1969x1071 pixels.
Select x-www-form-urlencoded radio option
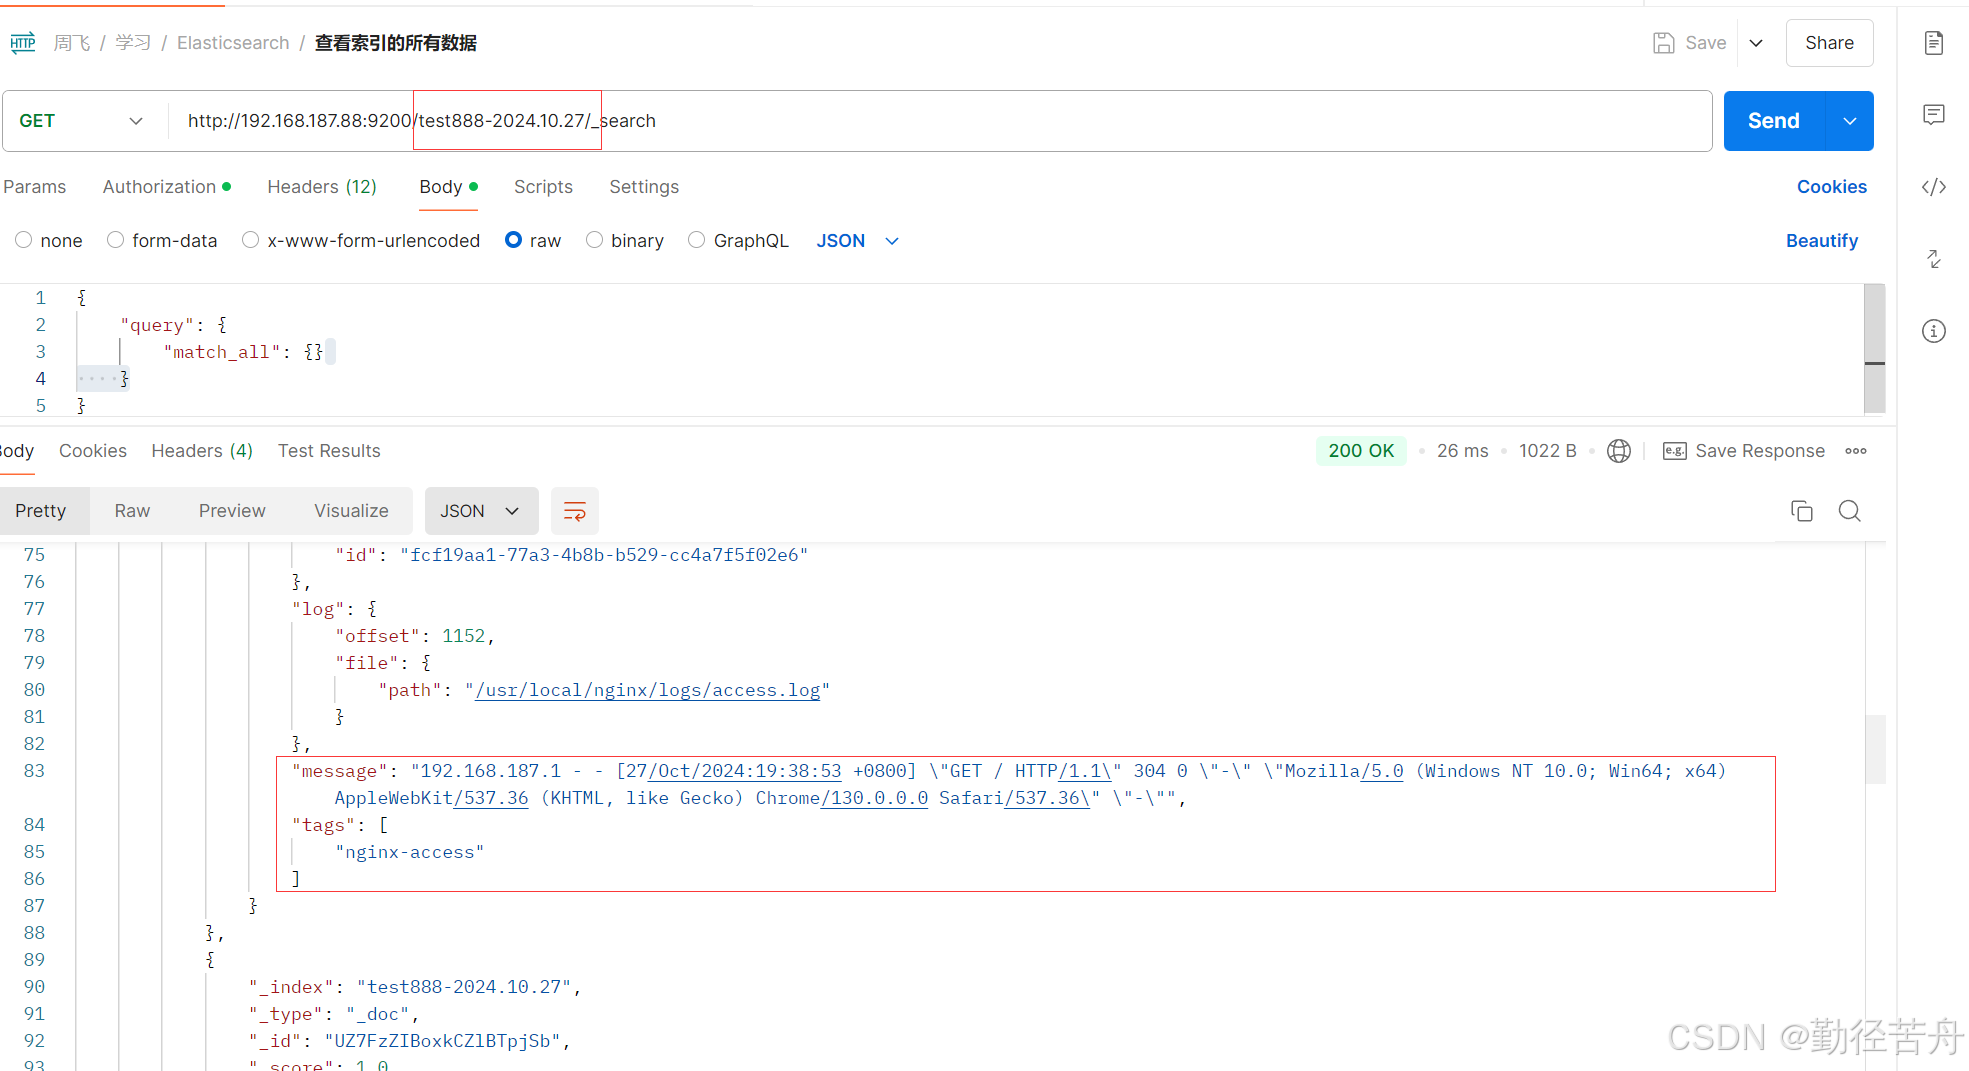click(251, 240)
